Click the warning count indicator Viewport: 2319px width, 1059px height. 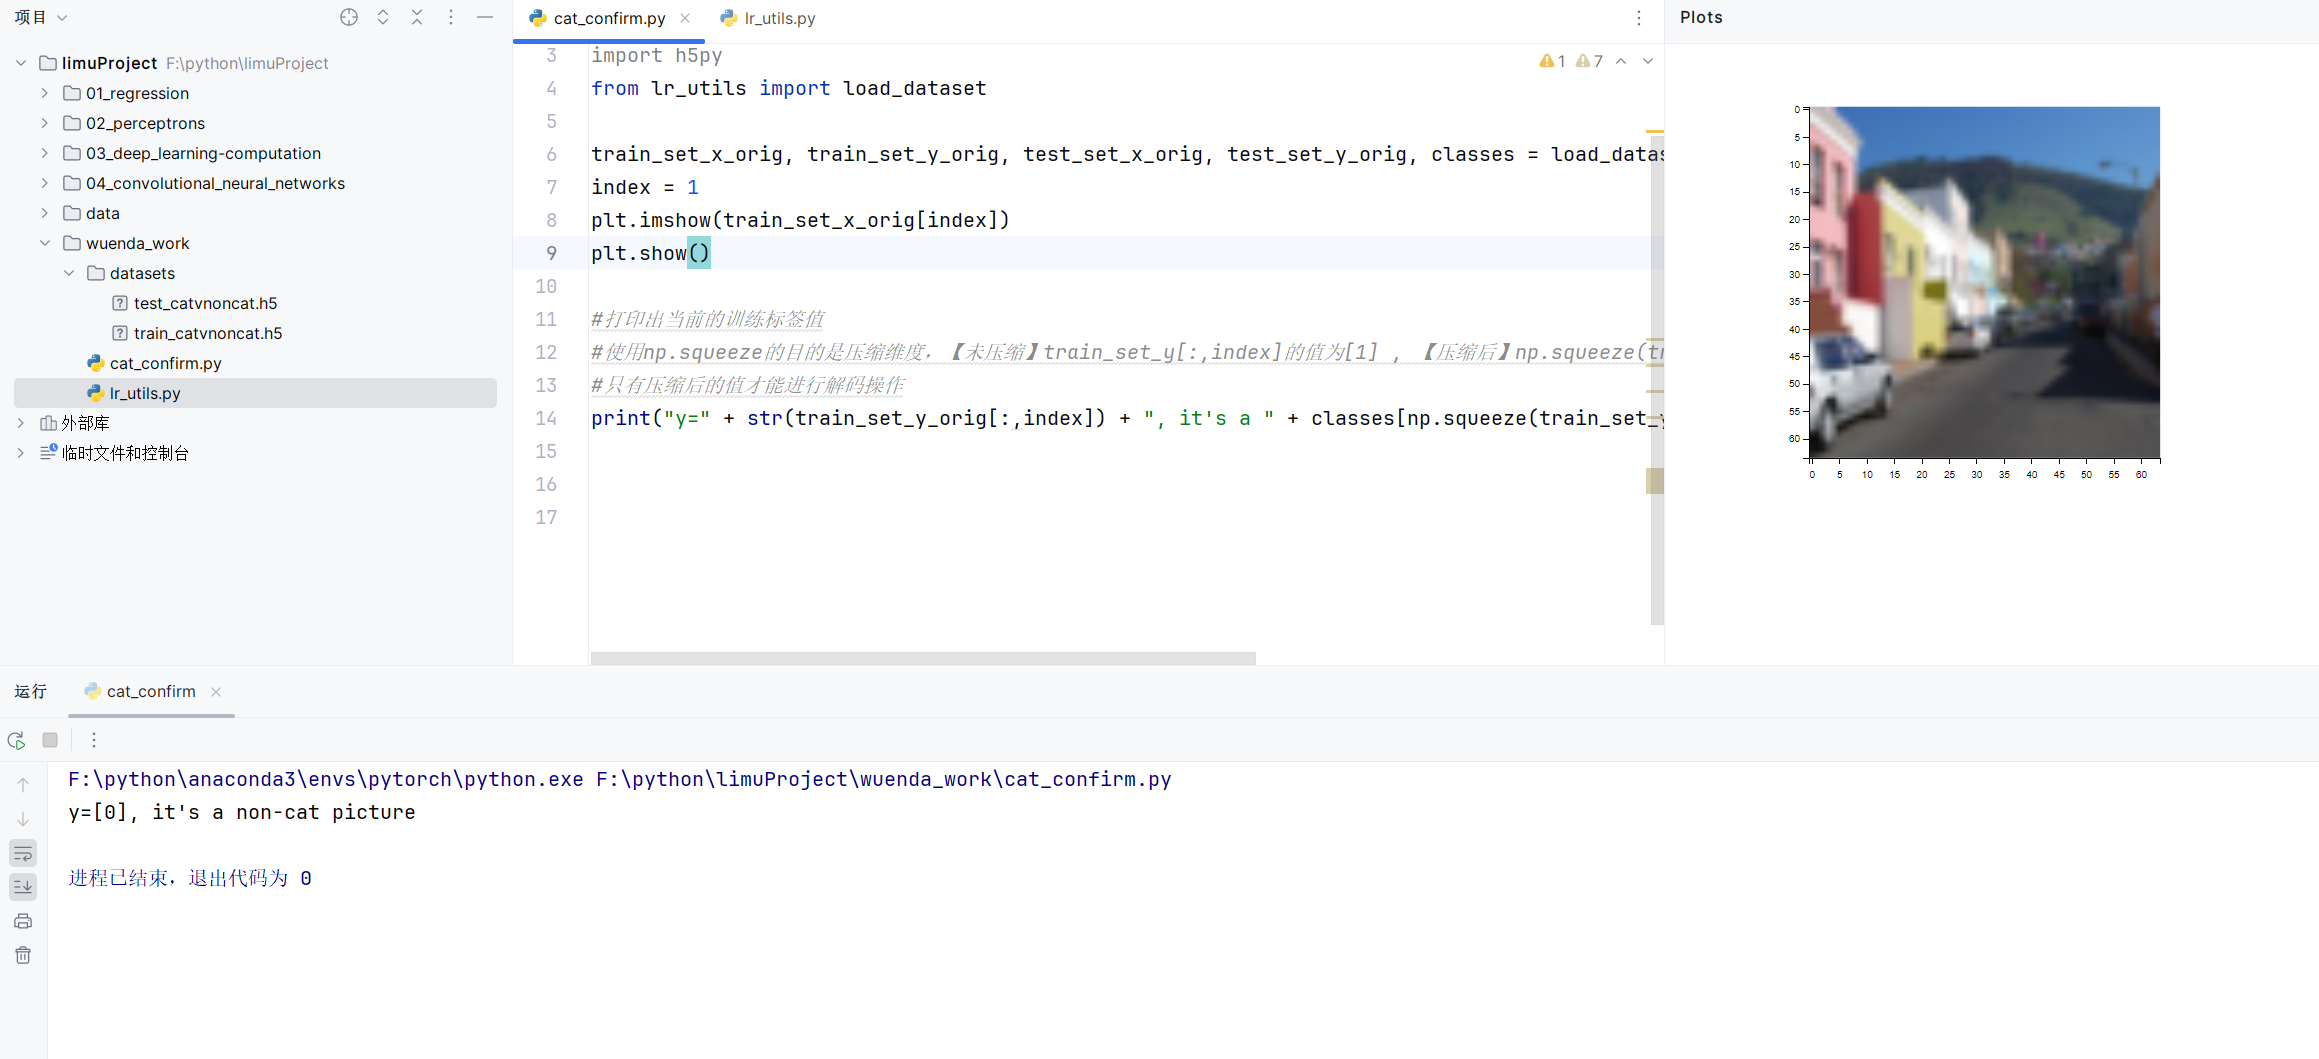1552,61
